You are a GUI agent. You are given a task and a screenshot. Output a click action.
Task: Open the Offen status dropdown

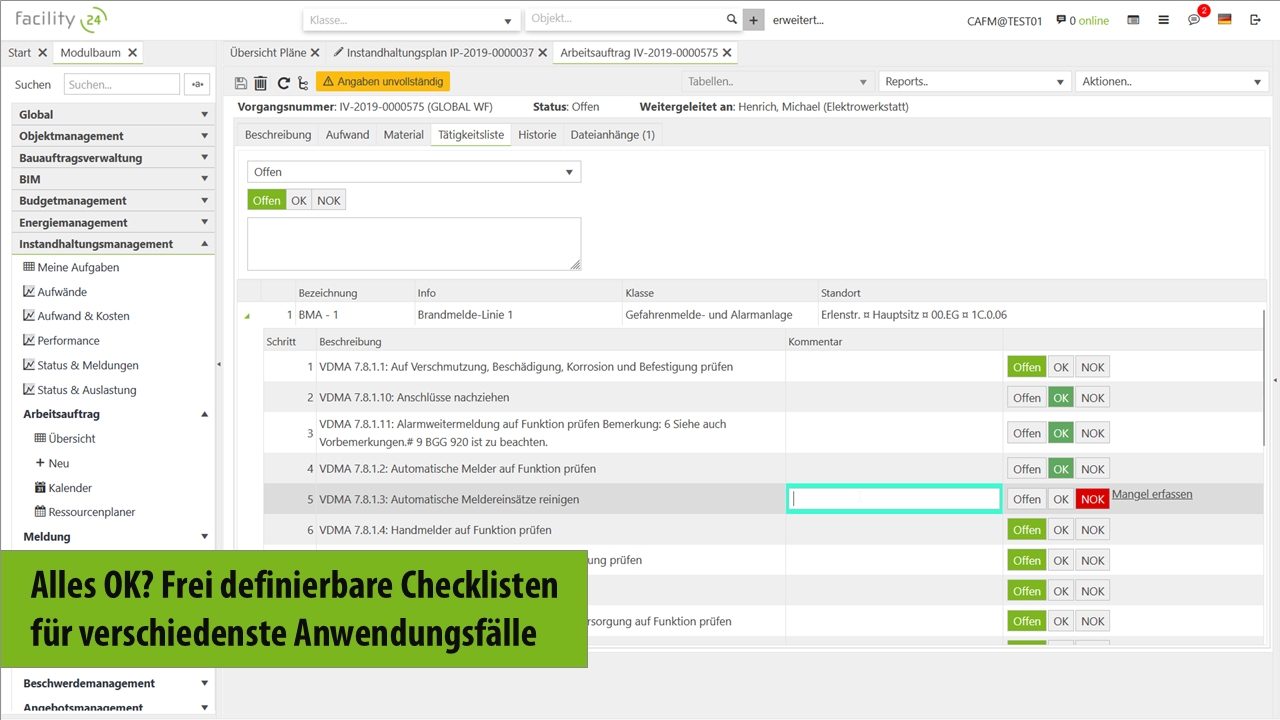[x=414, y=172]
